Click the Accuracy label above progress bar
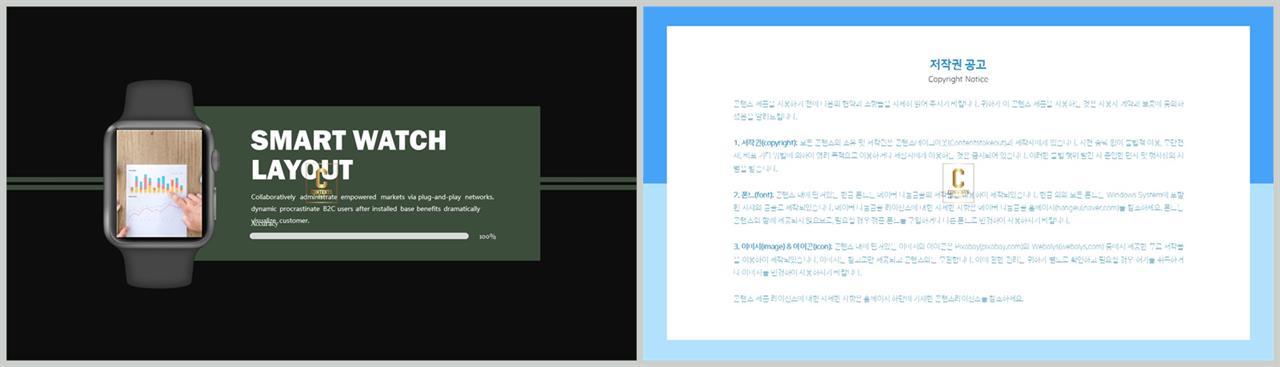 [x=264, y=224]
